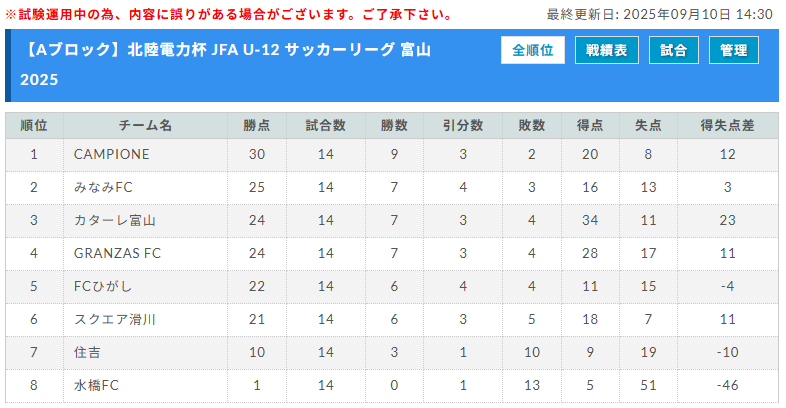
Task: Open the 試合 tab
Action: click(673, 50)
